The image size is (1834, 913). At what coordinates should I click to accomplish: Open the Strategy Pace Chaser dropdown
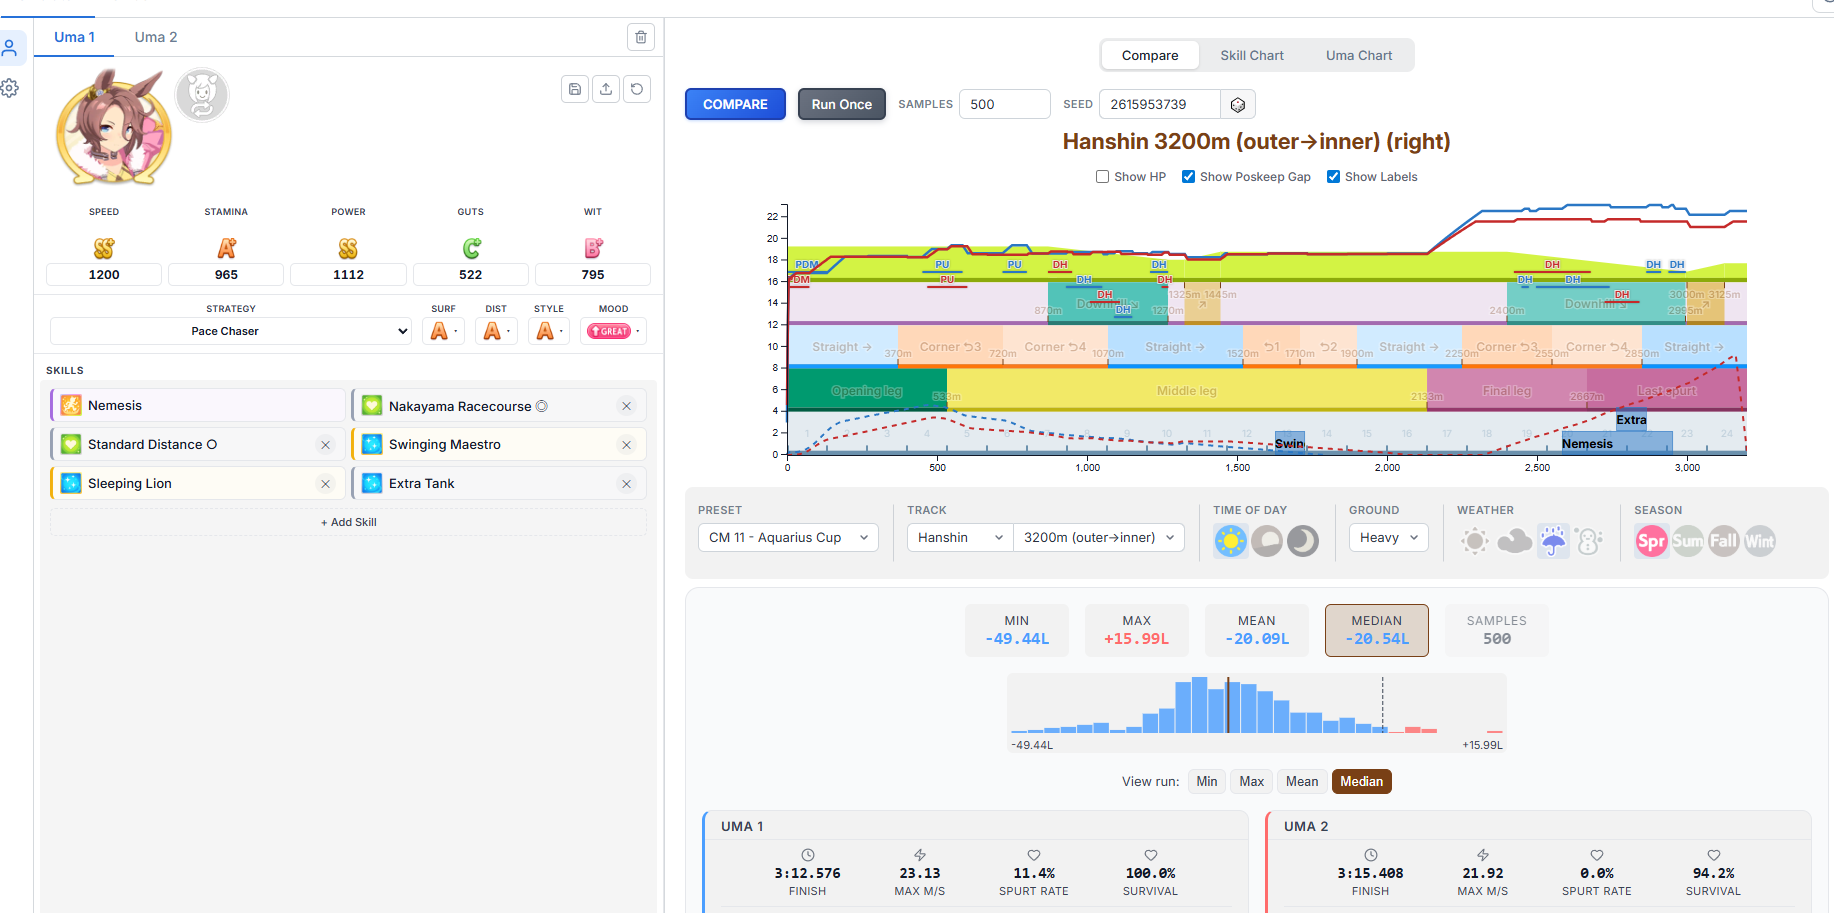(231, 331)
